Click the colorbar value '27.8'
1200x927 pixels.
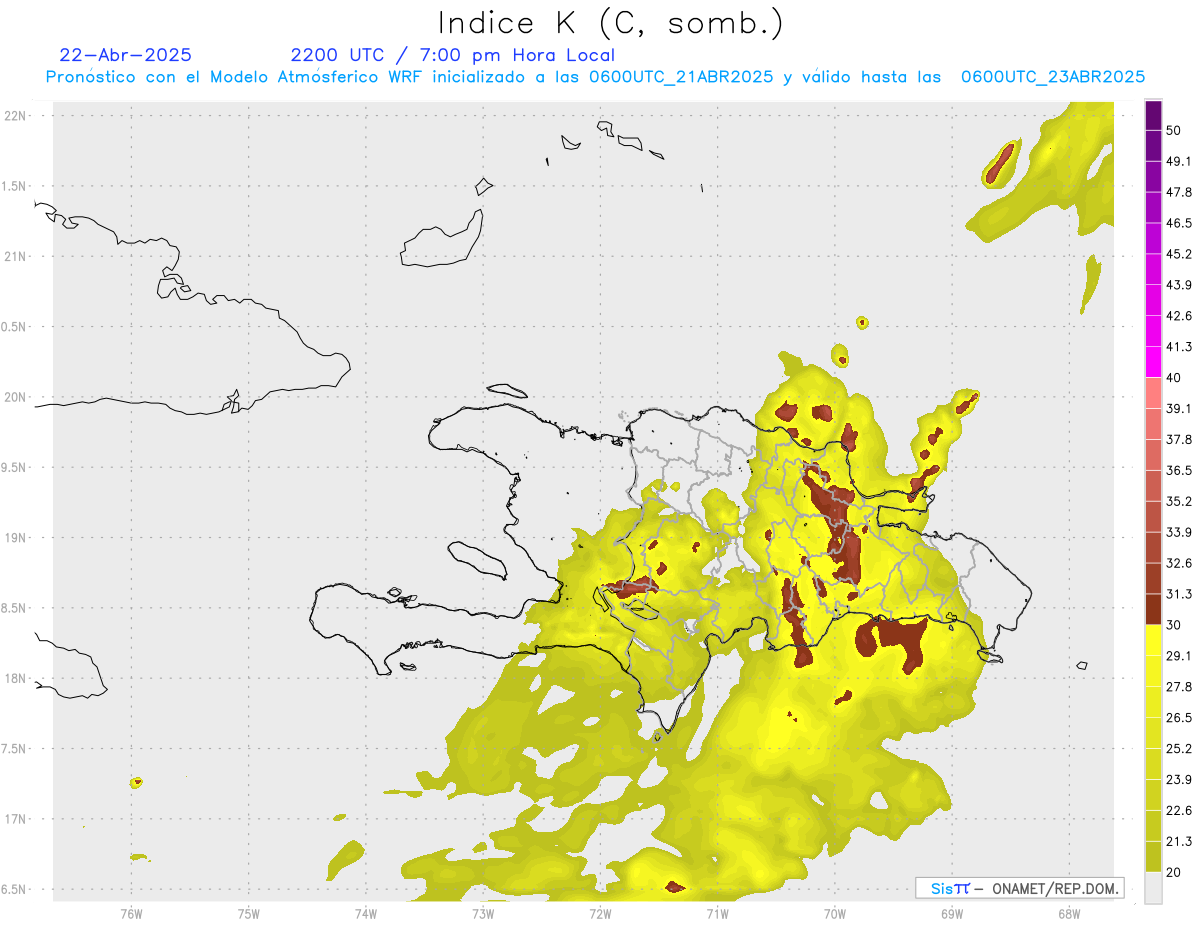[1179, 687]
